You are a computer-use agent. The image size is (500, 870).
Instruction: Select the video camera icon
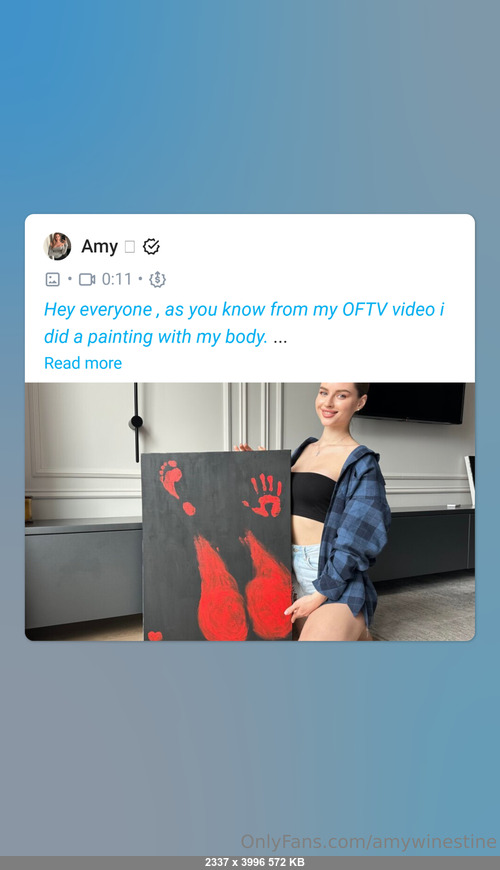pyautogui.click(x=87, y=279)
